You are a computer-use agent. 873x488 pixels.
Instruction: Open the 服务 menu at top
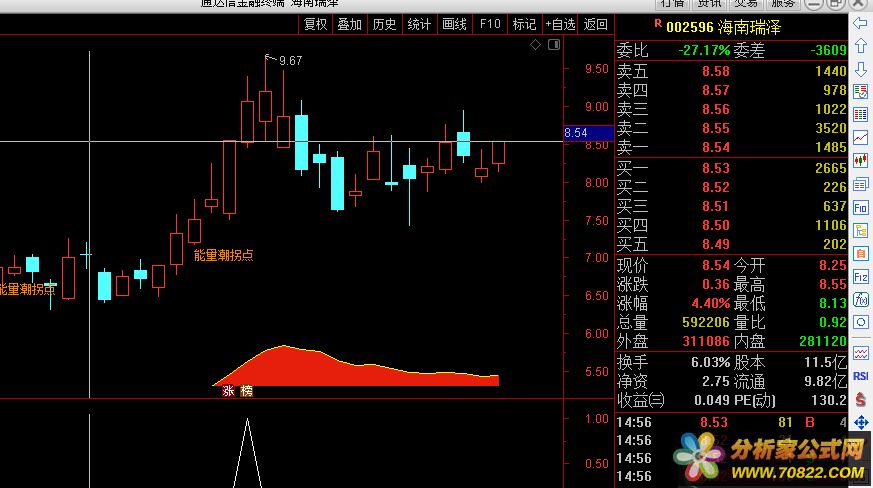783,3
